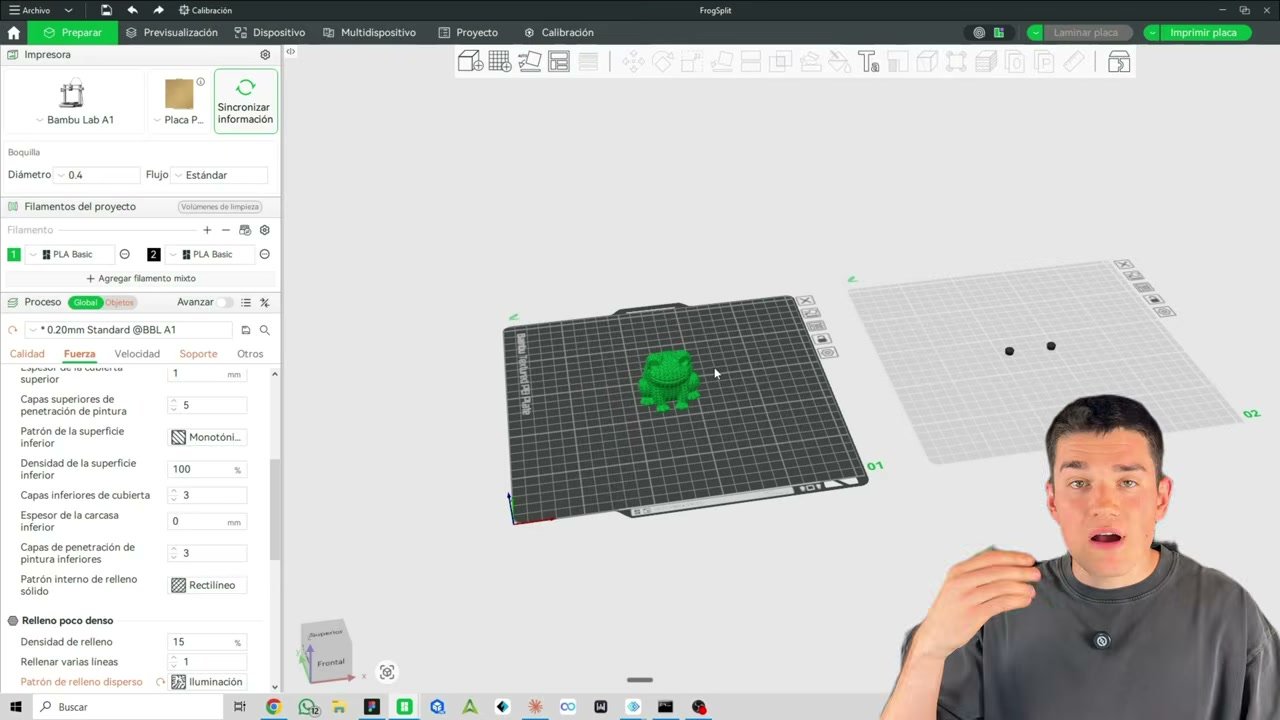Click the Imprimir placa button
The height and width of the screenshot is (720, 1280).
(x=1203, y=33)
